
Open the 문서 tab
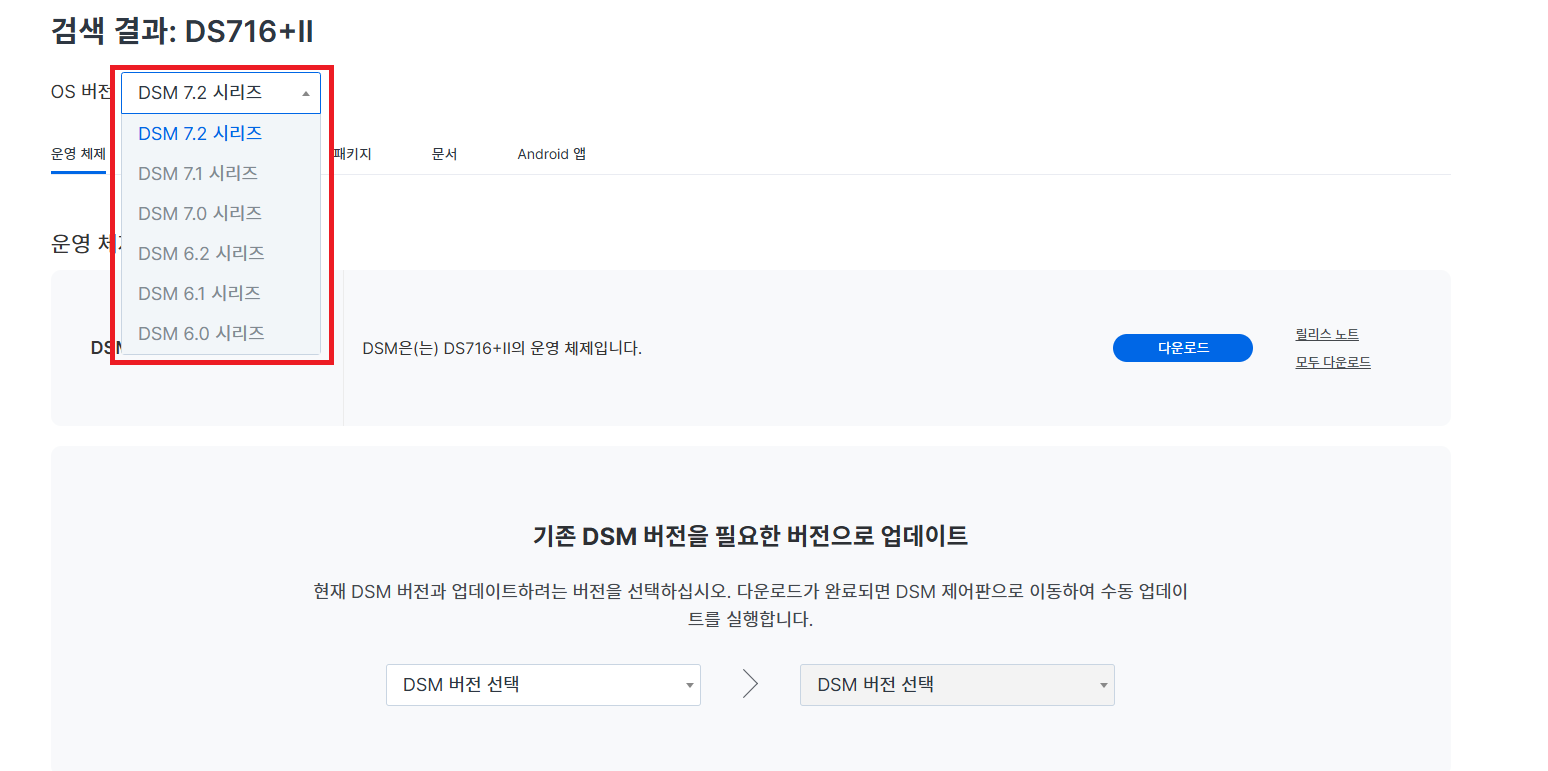point(444,154)
